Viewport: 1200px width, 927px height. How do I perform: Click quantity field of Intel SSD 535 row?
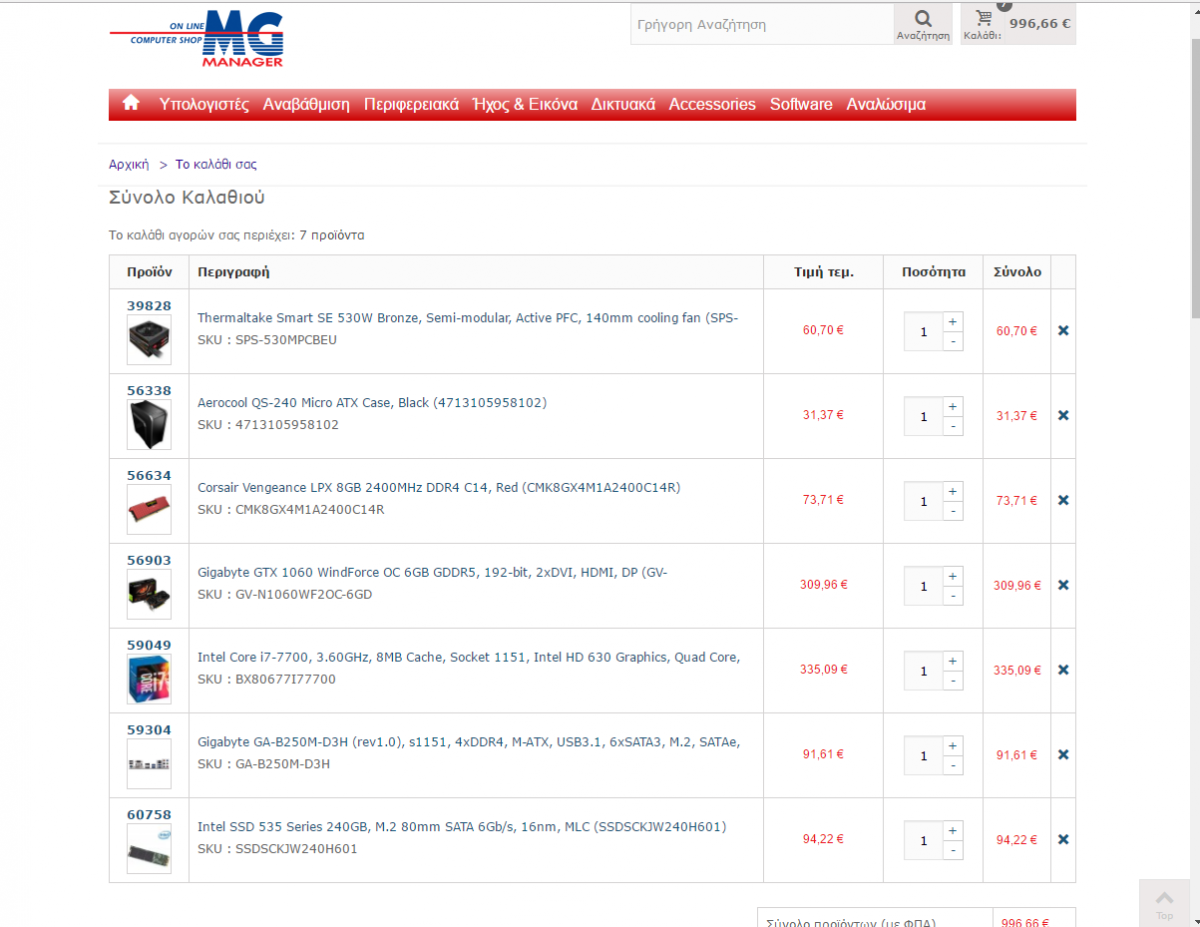[x=924, y=841]
